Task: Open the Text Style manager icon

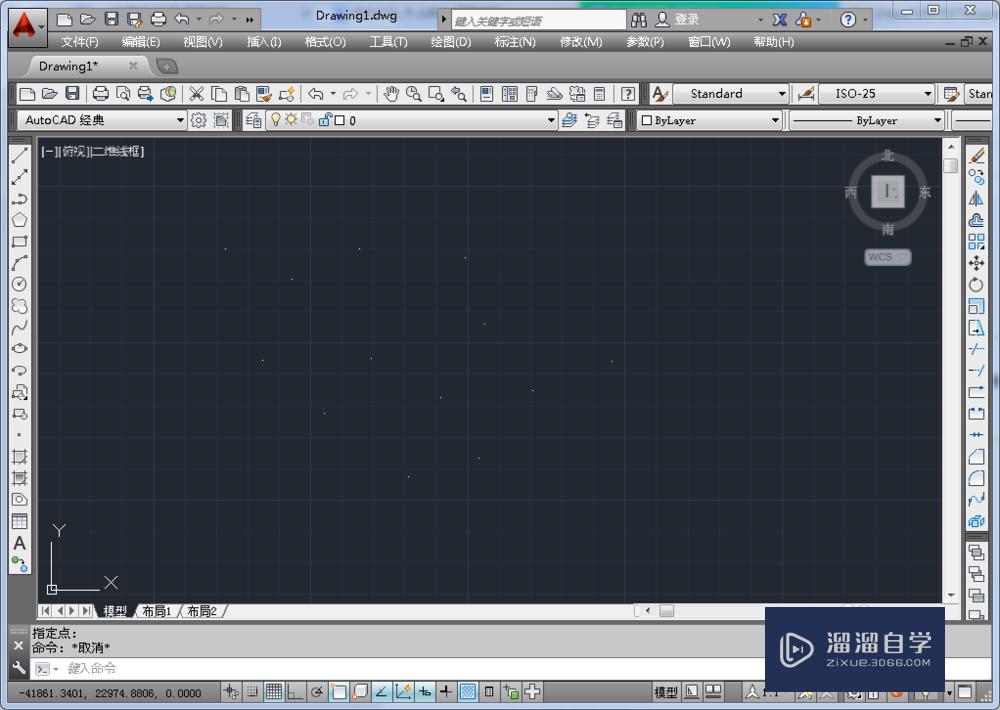Action: point(659,94)
